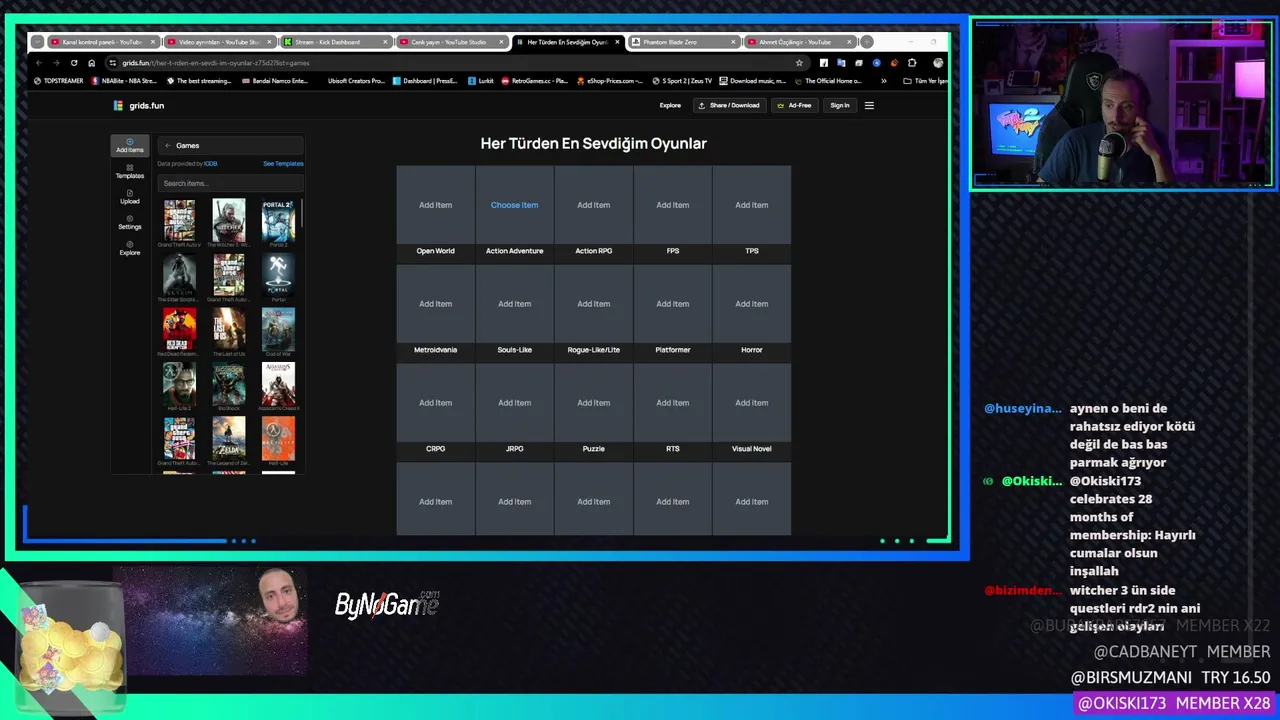The width and height of the screenshot is (1280, 720).
Task: Bookmark this page with the star icon
Action: click(799, 63)
